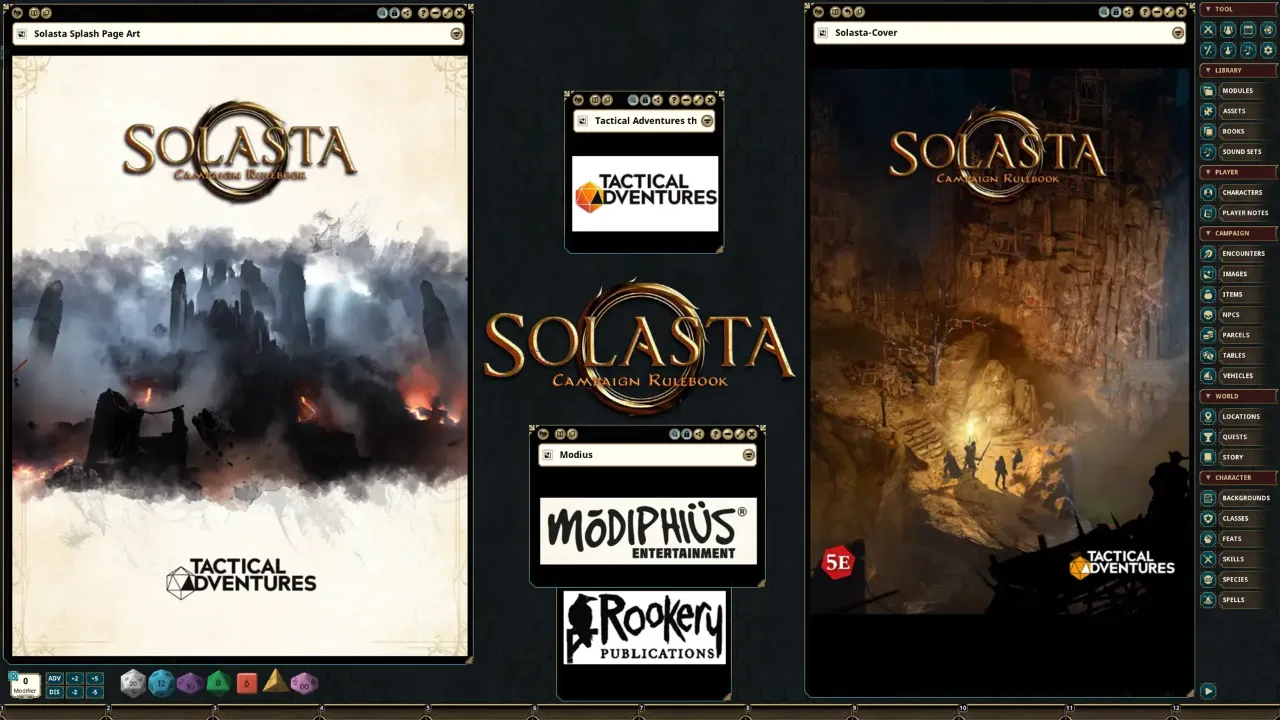Open the Quests list under World
1280x720 pixels.
[1238, 437]
